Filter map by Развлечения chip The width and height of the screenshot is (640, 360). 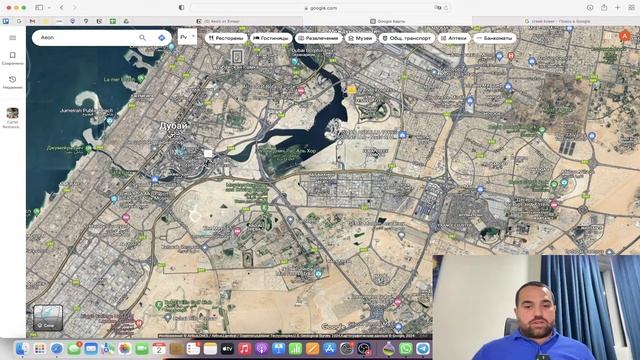pyautogui.click(x=318, y=38)
